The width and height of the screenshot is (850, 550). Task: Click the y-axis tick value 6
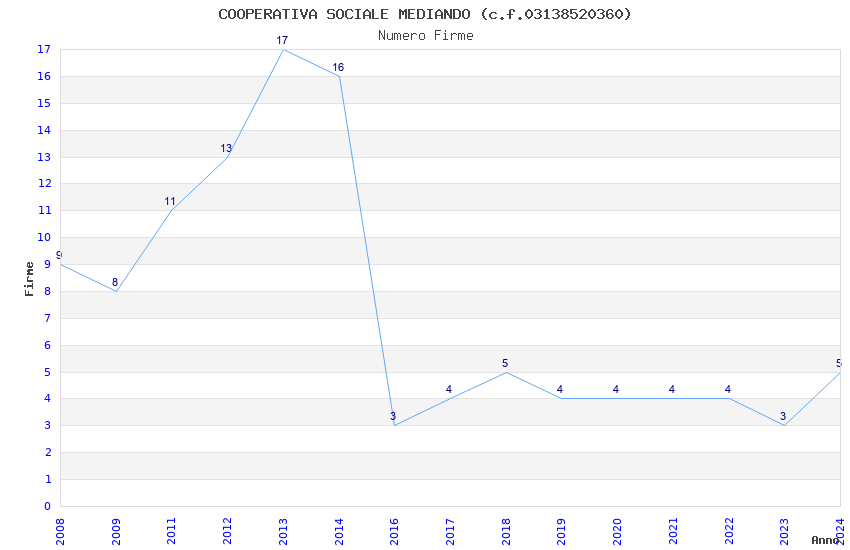(48, 345)
